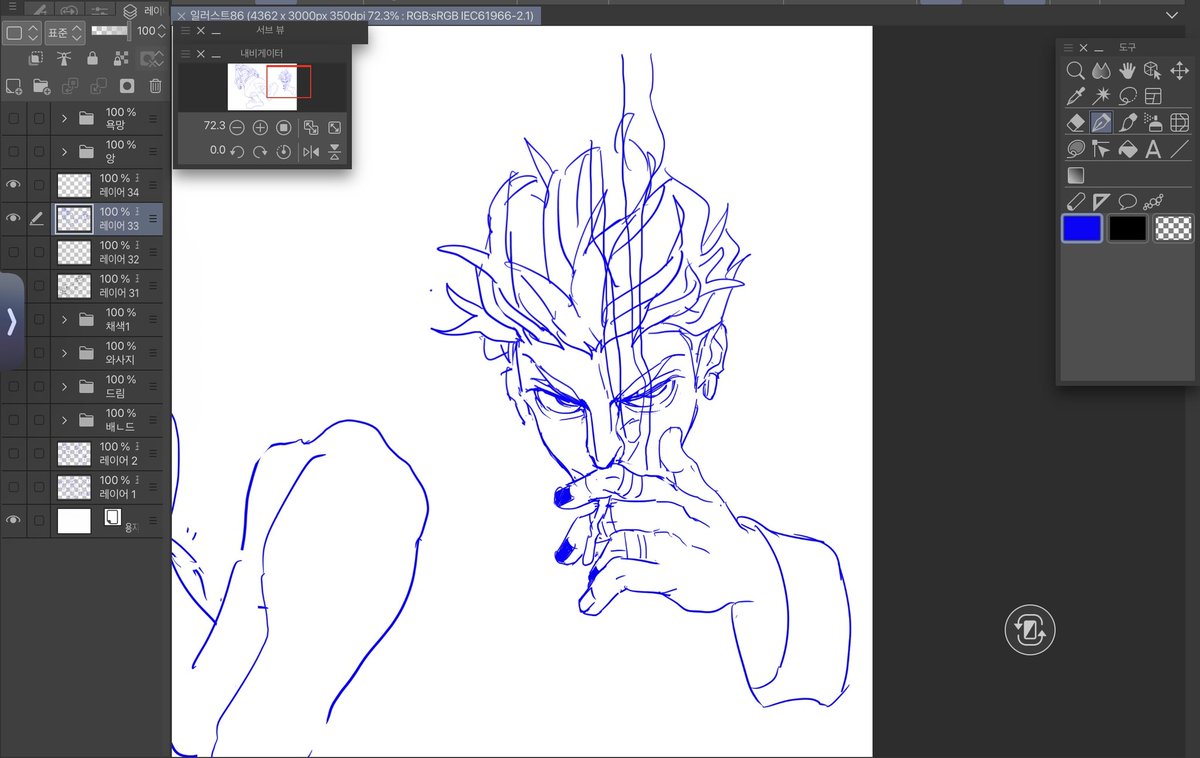Image resolution: width=1200 pixels, height=758 pixels.
Task: Open the 도구 tool palette menu
Action: tap(1069, 47)
